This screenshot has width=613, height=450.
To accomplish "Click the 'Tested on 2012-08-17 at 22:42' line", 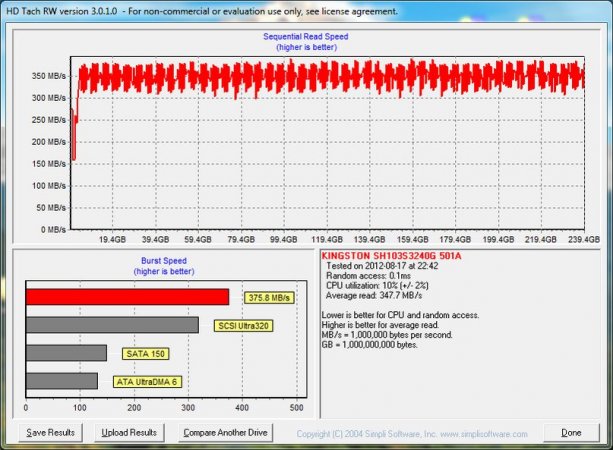I will tap(382, 266).
